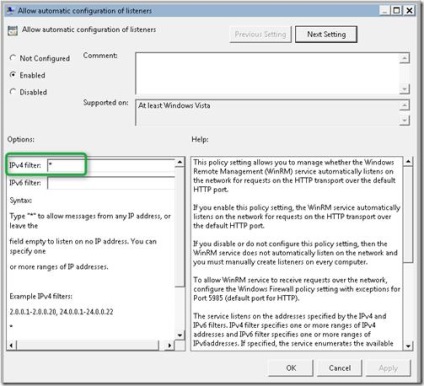This screenshot has width=424, height=386.
Task: Click the Comment box scroll down arrow
Action: point(404,89)
